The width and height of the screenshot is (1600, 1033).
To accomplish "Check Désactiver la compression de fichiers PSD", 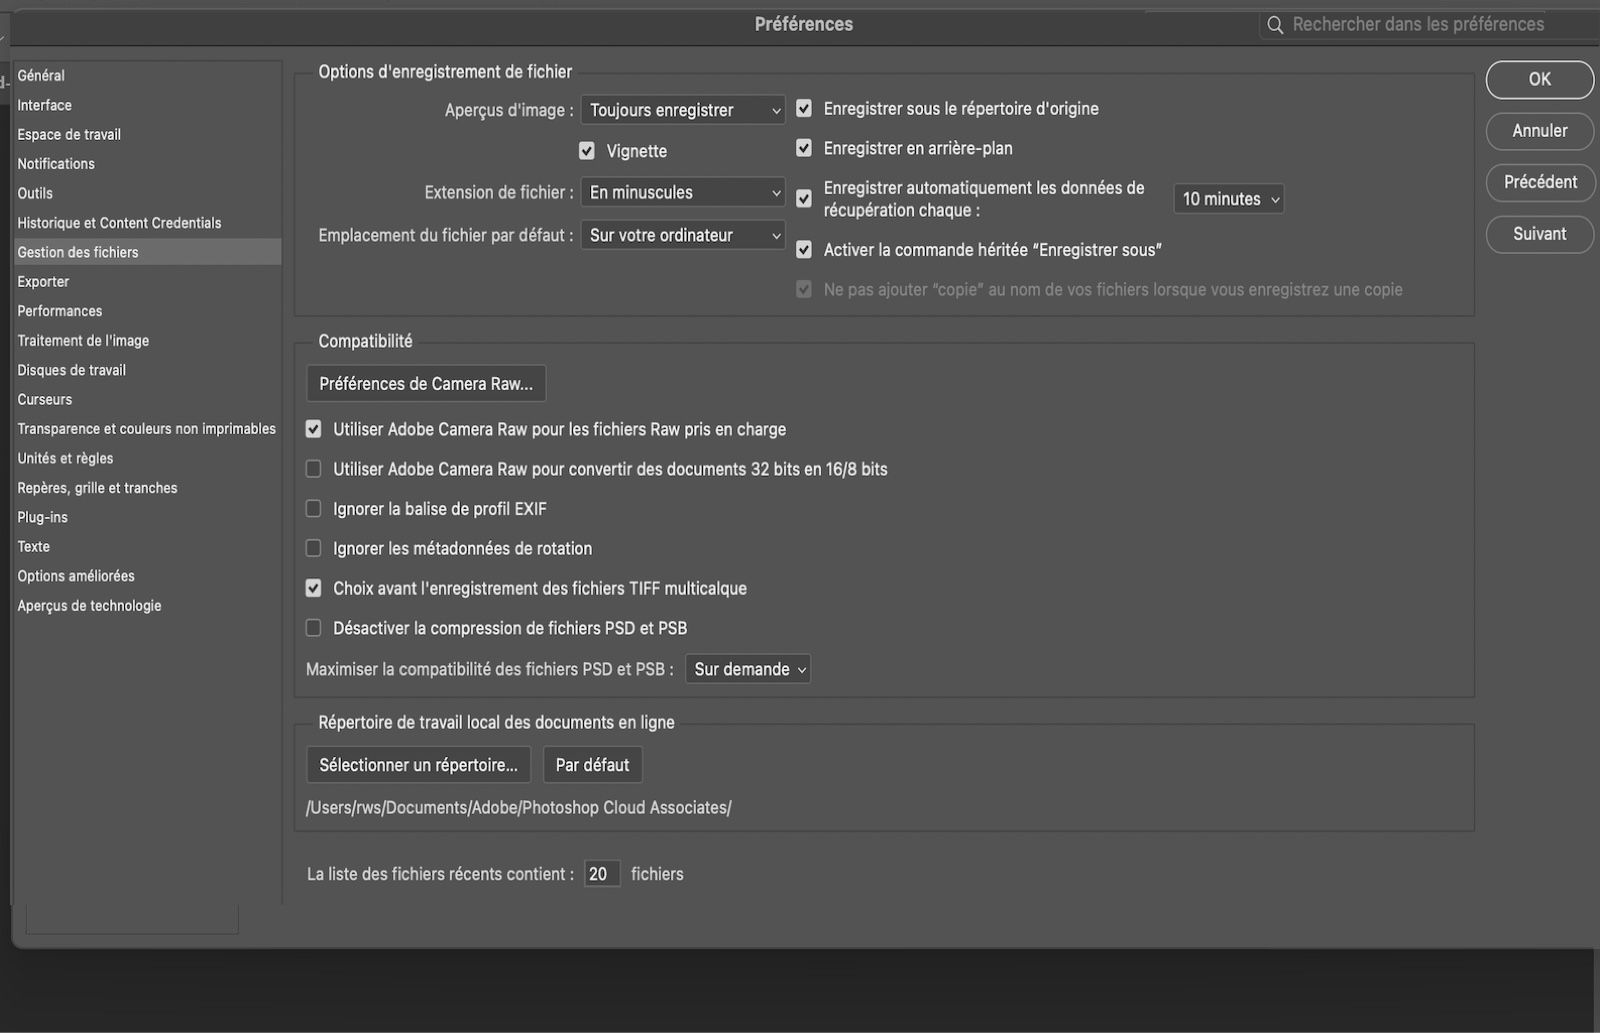I will pyautogui.click(x=314, y=628).
